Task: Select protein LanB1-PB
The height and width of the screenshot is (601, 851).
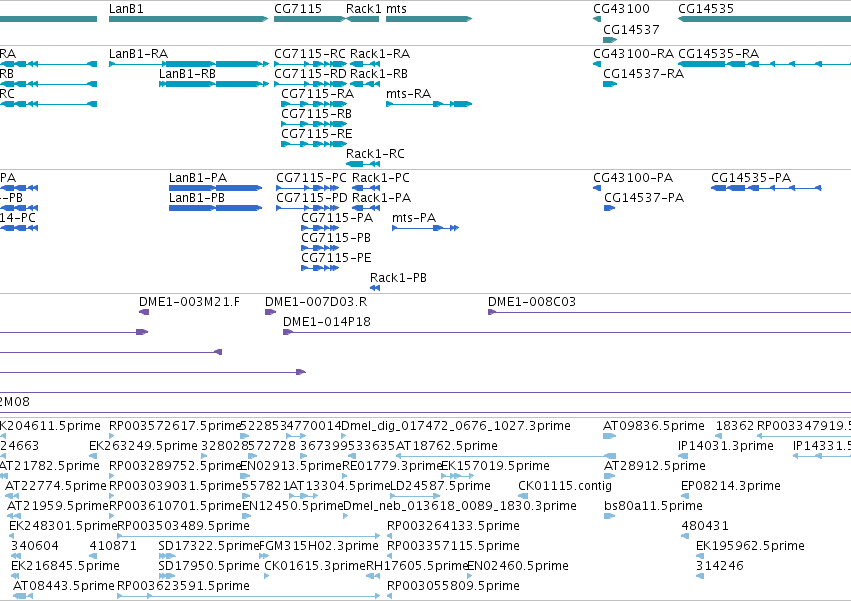Action: tap(215, 208)
